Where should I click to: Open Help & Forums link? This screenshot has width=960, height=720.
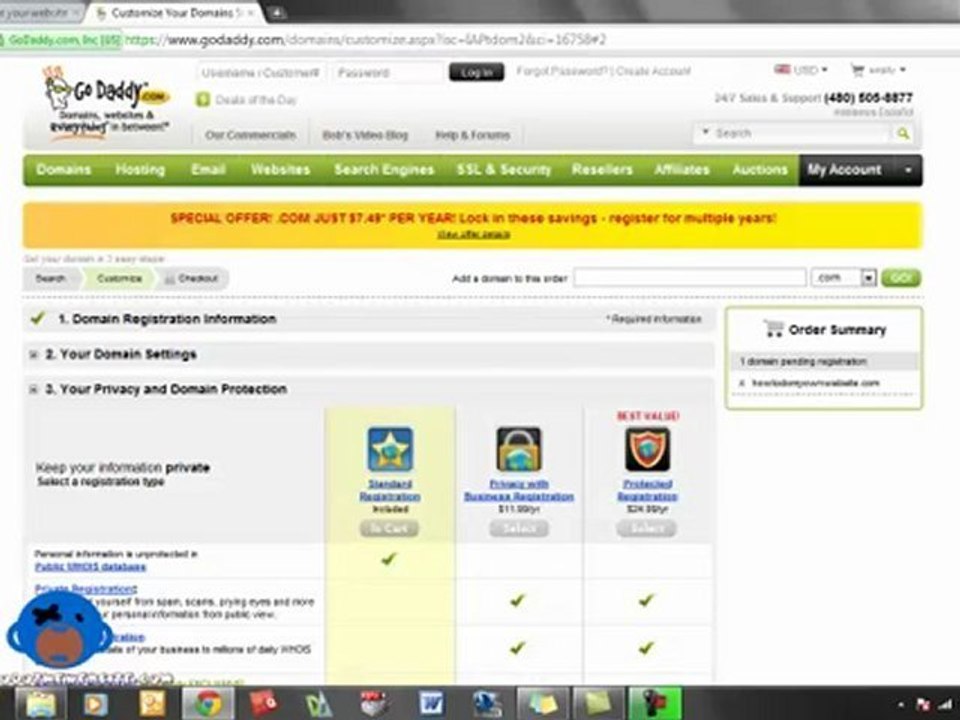point(472,135)
